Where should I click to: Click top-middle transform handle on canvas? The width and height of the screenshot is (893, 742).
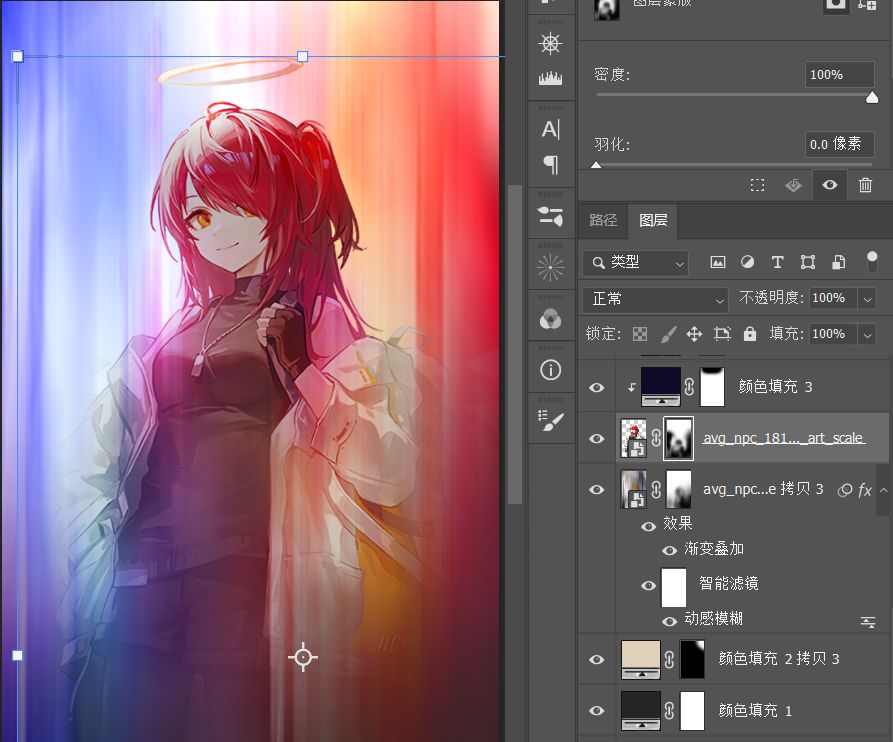(302, 56)
